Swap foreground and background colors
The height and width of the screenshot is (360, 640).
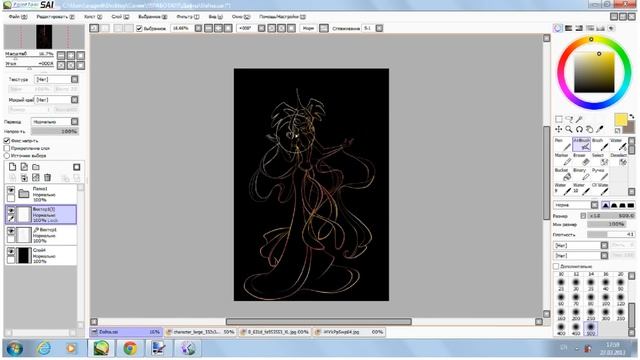(x=631, y=117)
